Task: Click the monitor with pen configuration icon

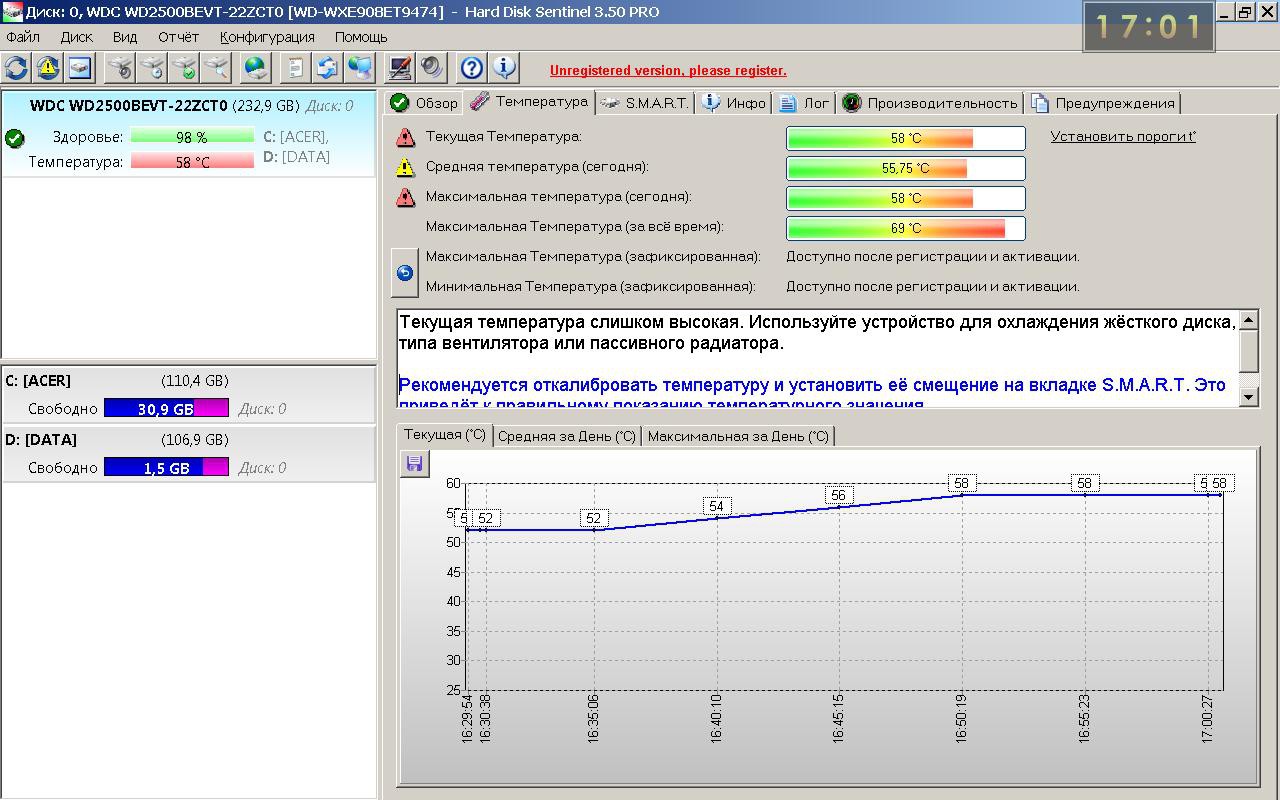Action: point(400,68)
